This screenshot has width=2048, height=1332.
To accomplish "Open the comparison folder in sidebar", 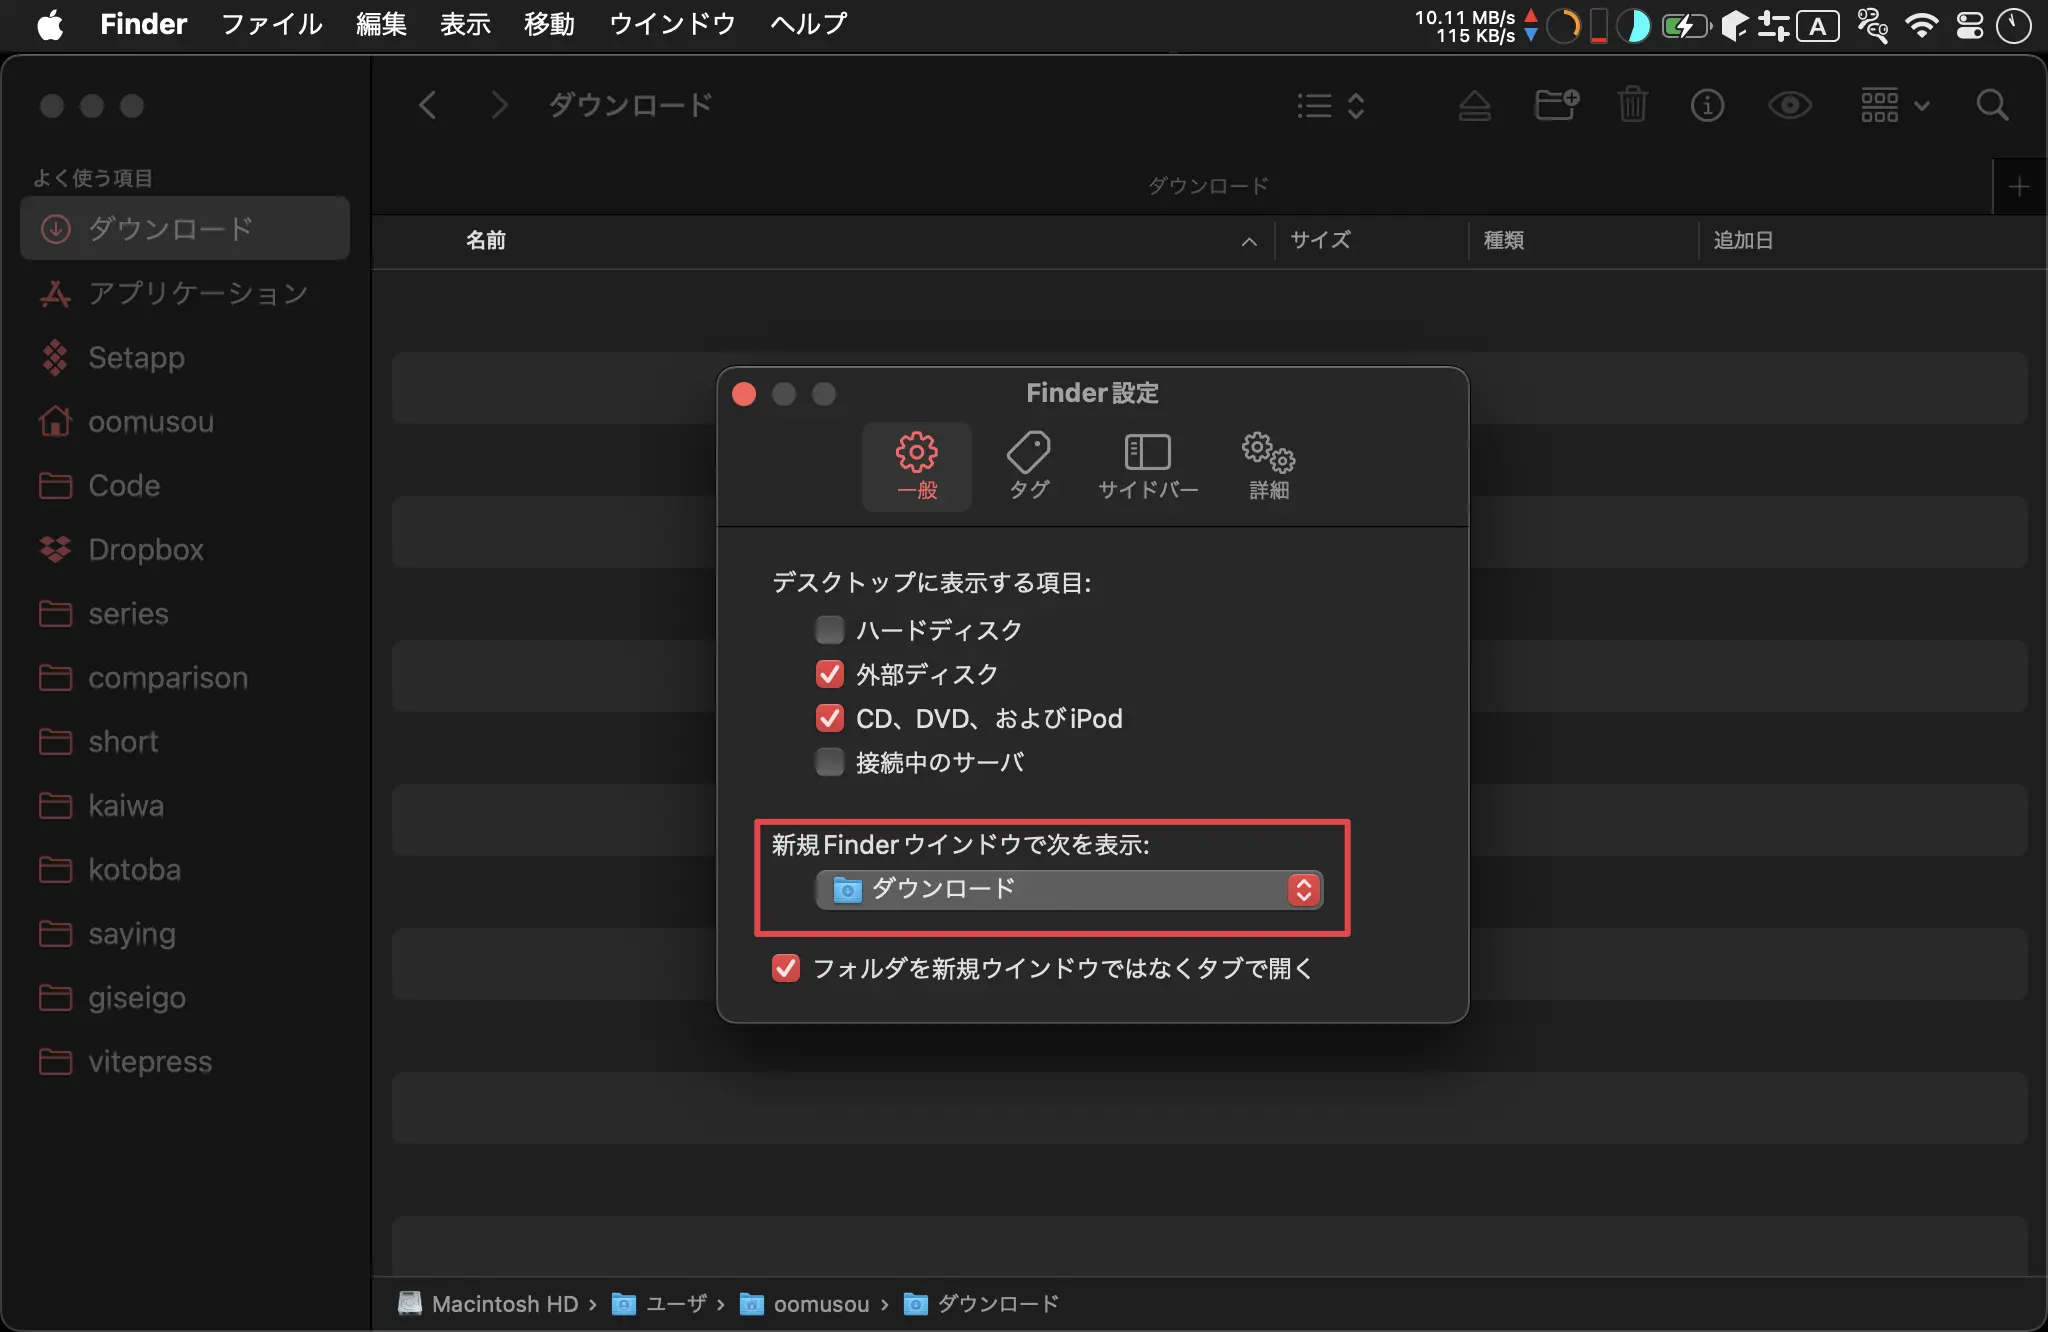I will [x=185, y=677].
